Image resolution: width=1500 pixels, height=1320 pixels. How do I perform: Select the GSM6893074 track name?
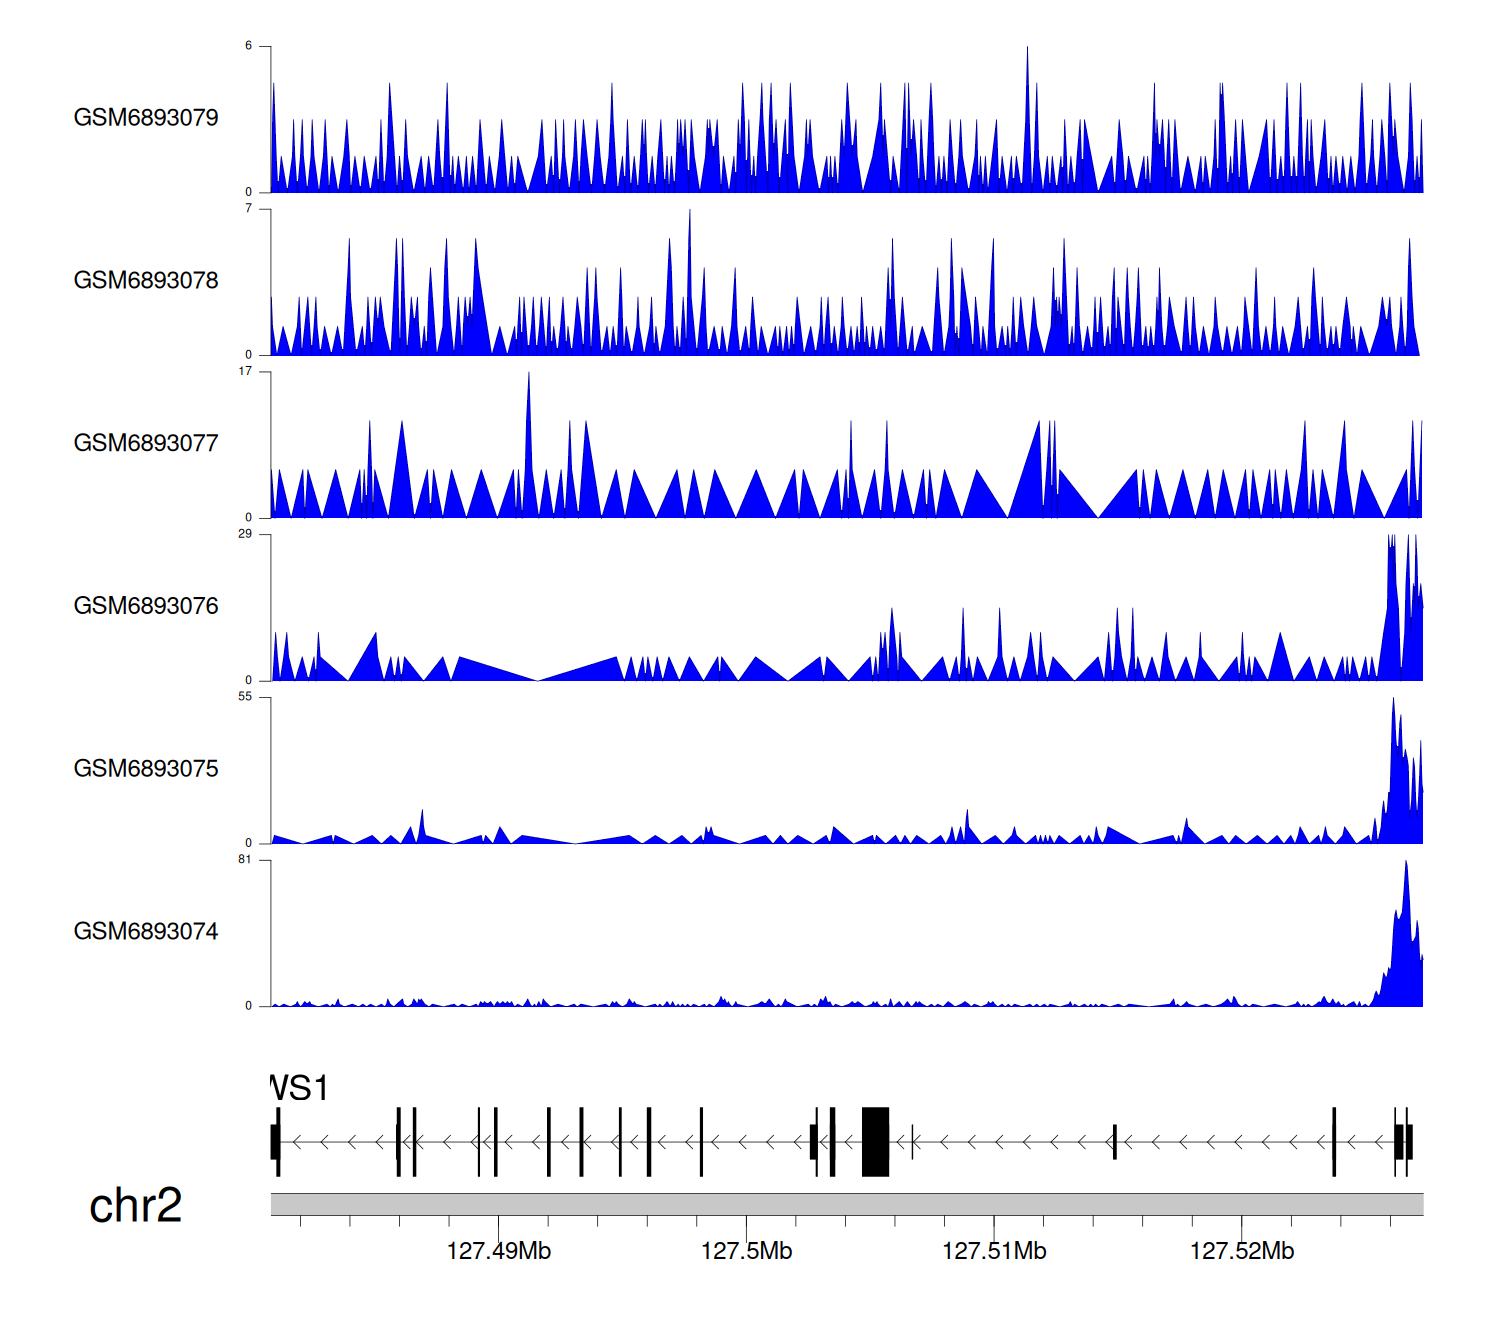coord(146,932)
